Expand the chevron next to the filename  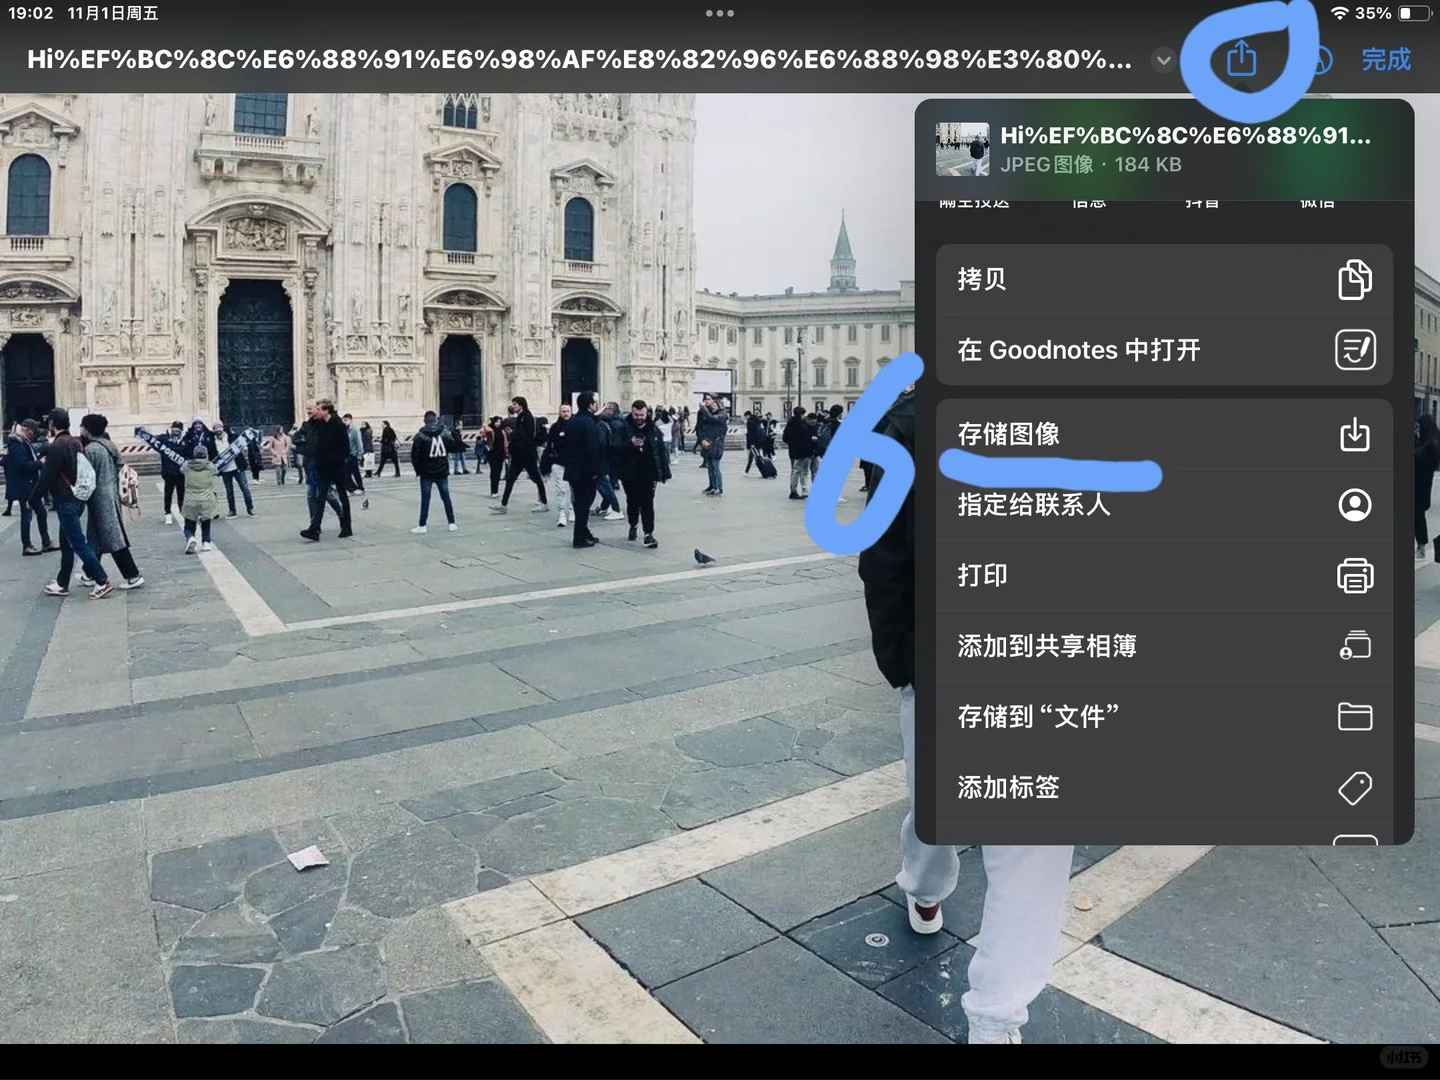[1163, 60]
